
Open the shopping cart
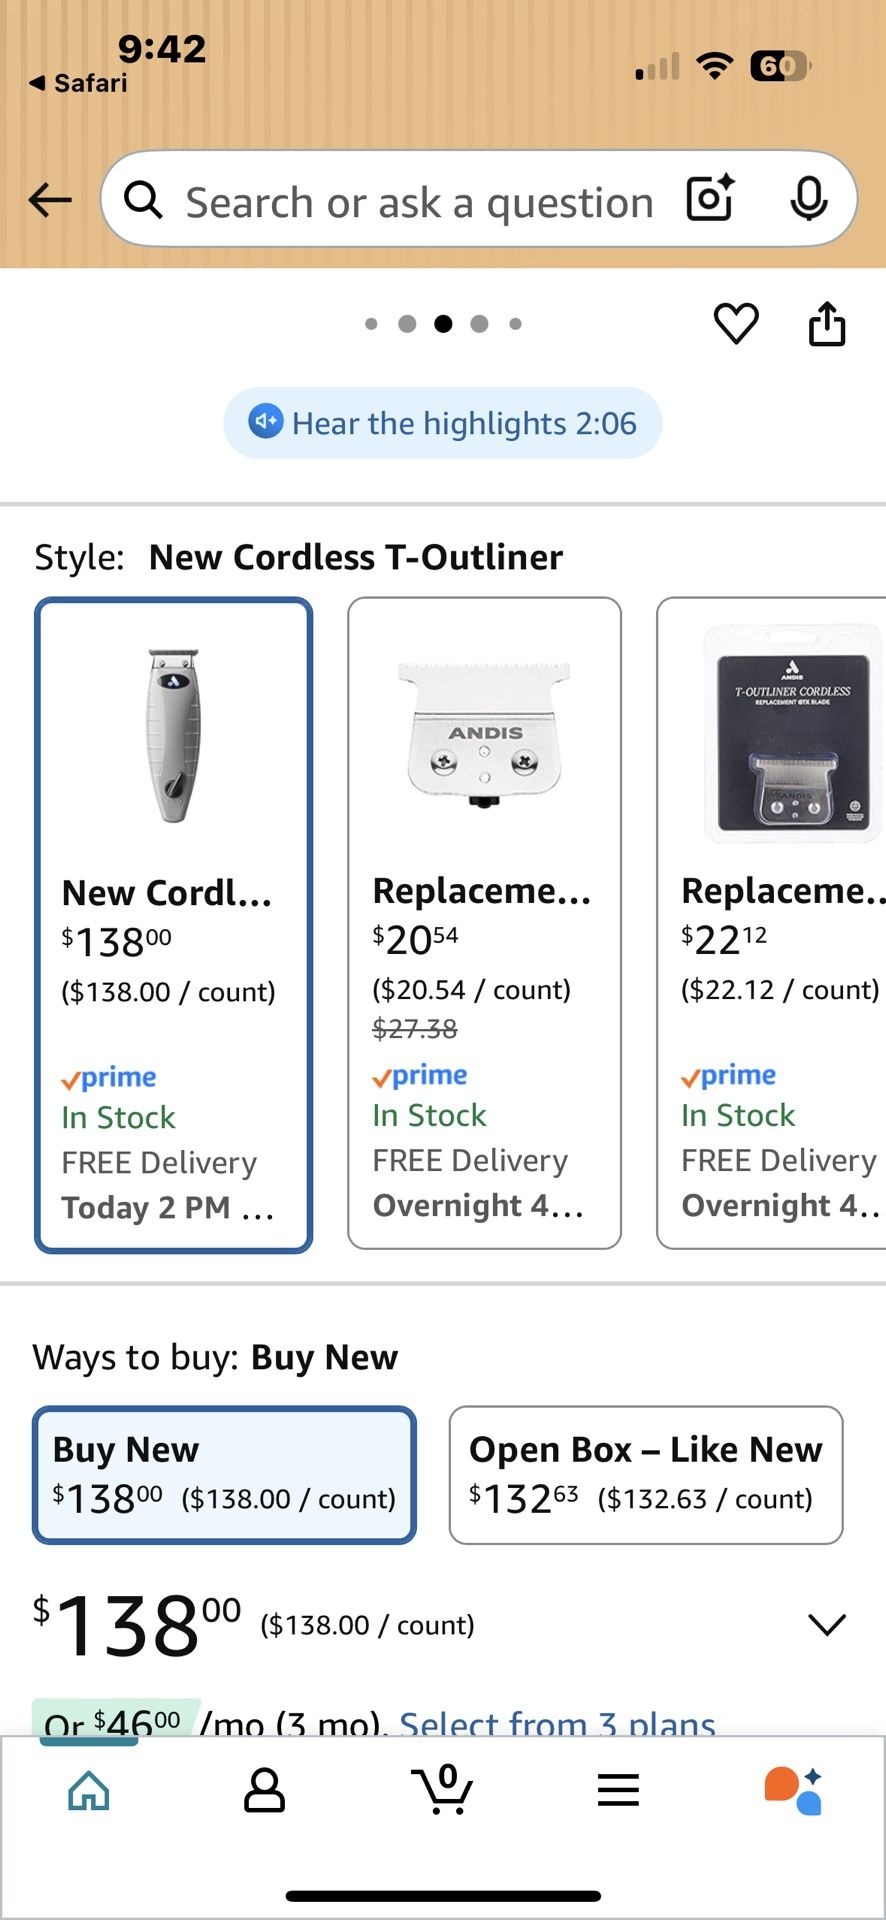(x=442, y=1788)
